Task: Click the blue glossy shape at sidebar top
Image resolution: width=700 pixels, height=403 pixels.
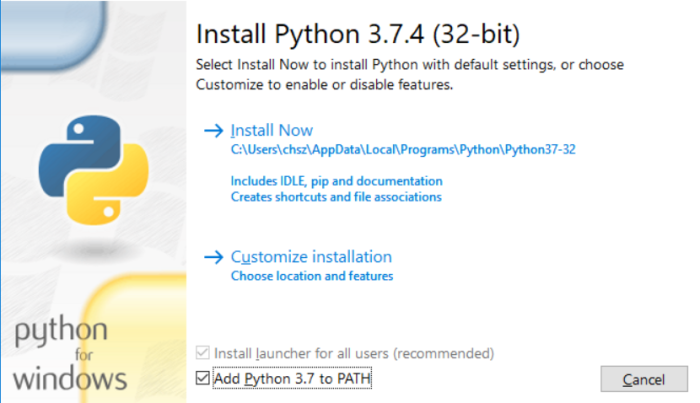Action: (x=54, y=35)
